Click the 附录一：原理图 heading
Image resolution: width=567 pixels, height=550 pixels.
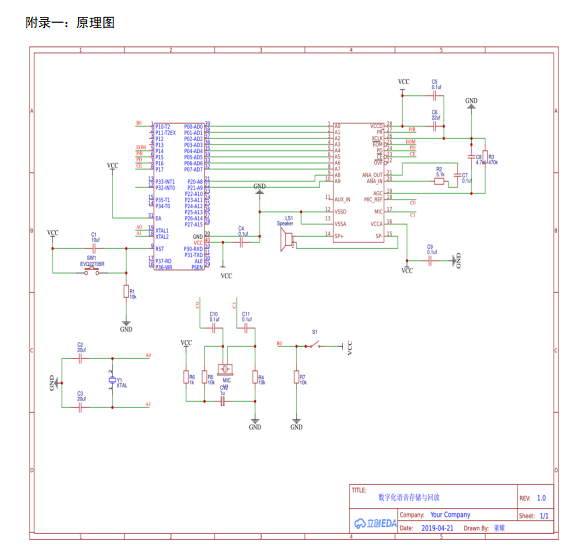(x=70, y=23)
